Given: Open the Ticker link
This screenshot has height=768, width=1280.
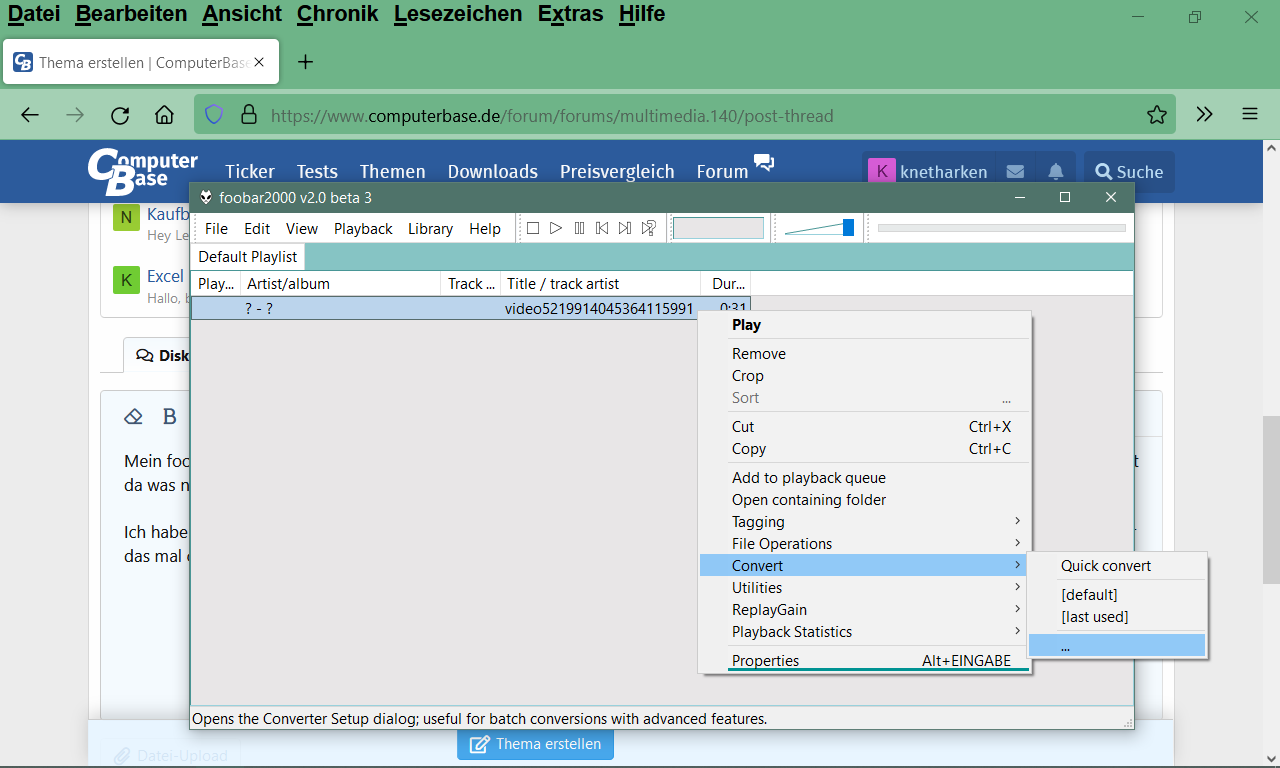Looking at the screenshot, I should click(x=250, y=172).
